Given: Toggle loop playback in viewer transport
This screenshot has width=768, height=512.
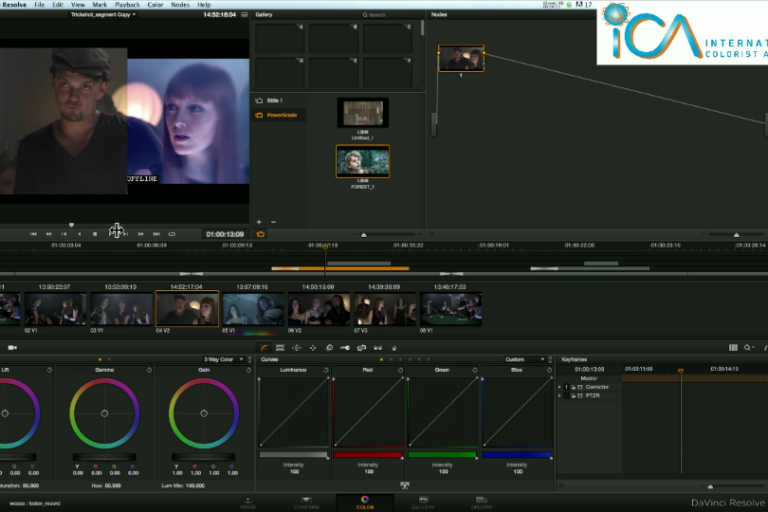Looking at the screenshot, I should coord(172,234).
